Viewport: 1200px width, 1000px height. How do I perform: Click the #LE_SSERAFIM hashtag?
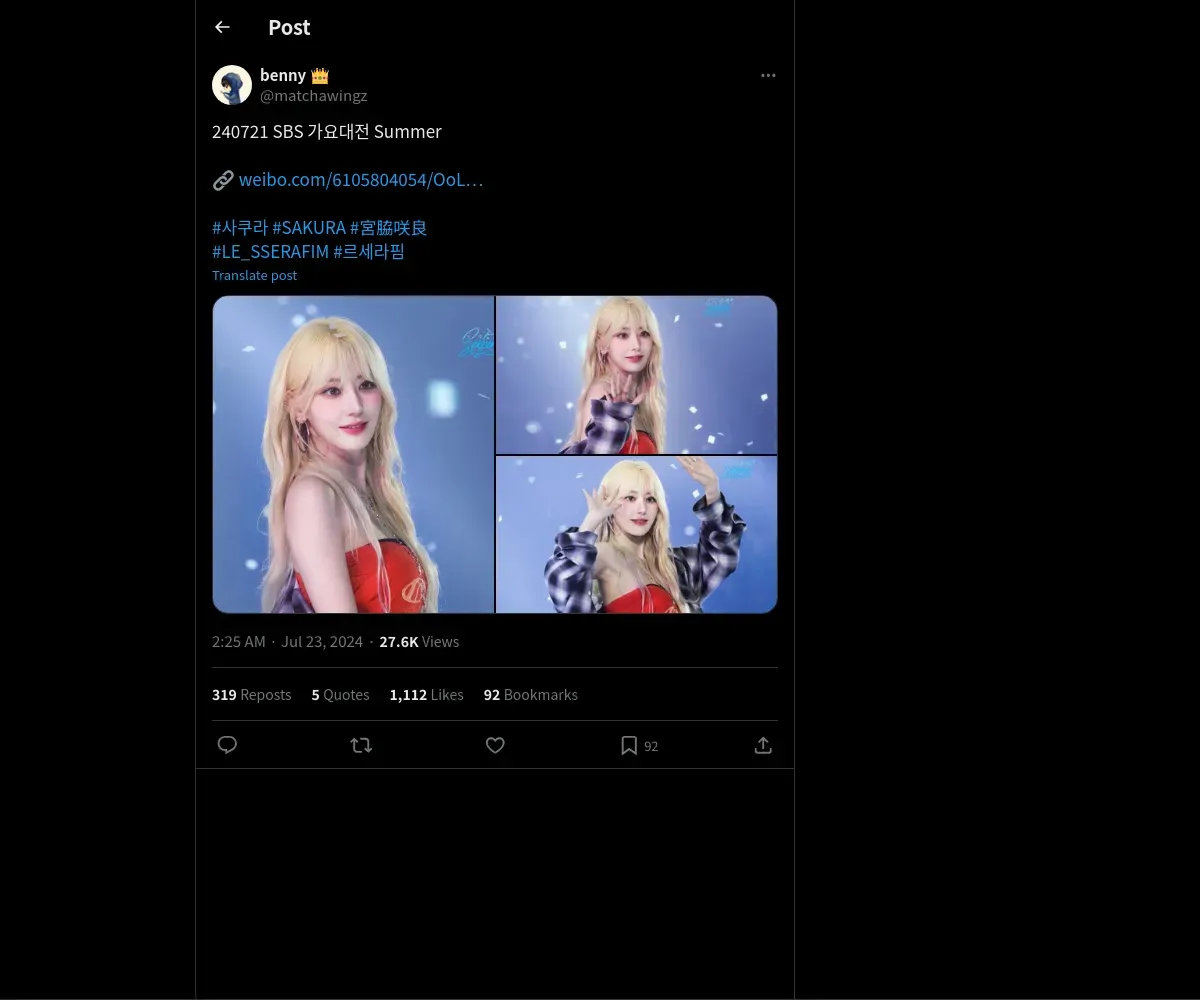pos(270,252)
